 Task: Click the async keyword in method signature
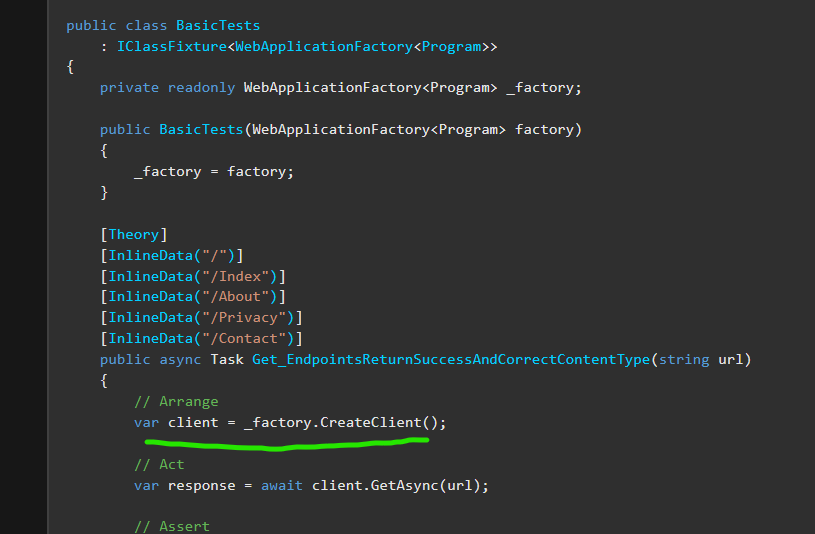180,360
